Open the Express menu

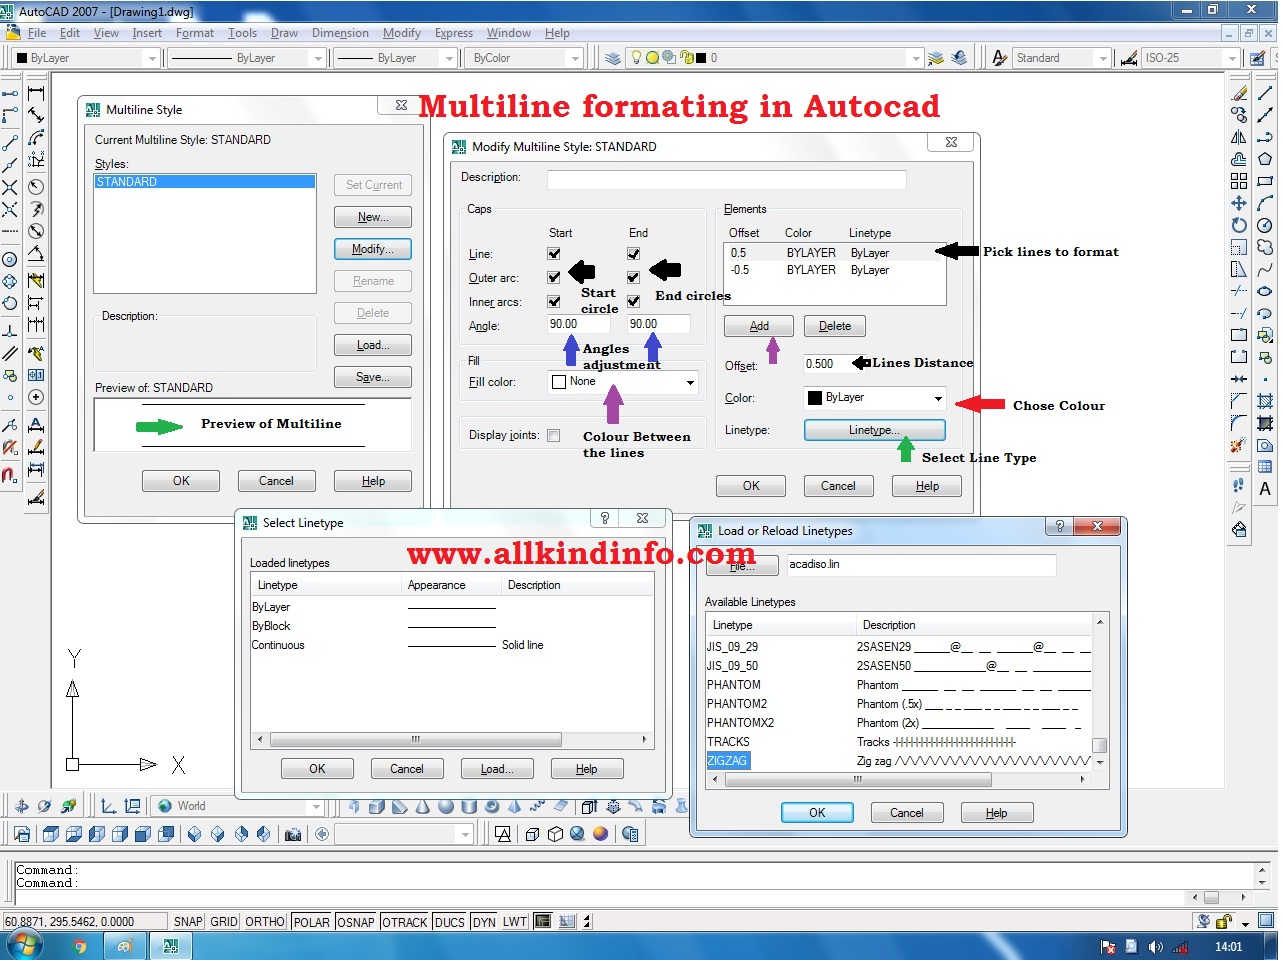[x=453, y=33]
